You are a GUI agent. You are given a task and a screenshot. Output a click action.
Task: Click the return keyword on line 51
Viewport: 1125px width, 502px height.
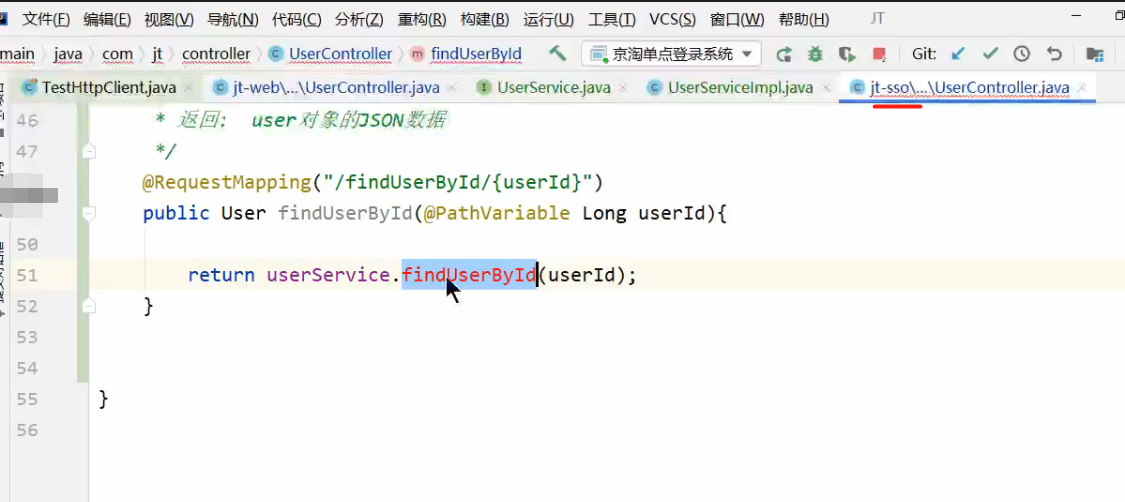[x=221, y=275]
